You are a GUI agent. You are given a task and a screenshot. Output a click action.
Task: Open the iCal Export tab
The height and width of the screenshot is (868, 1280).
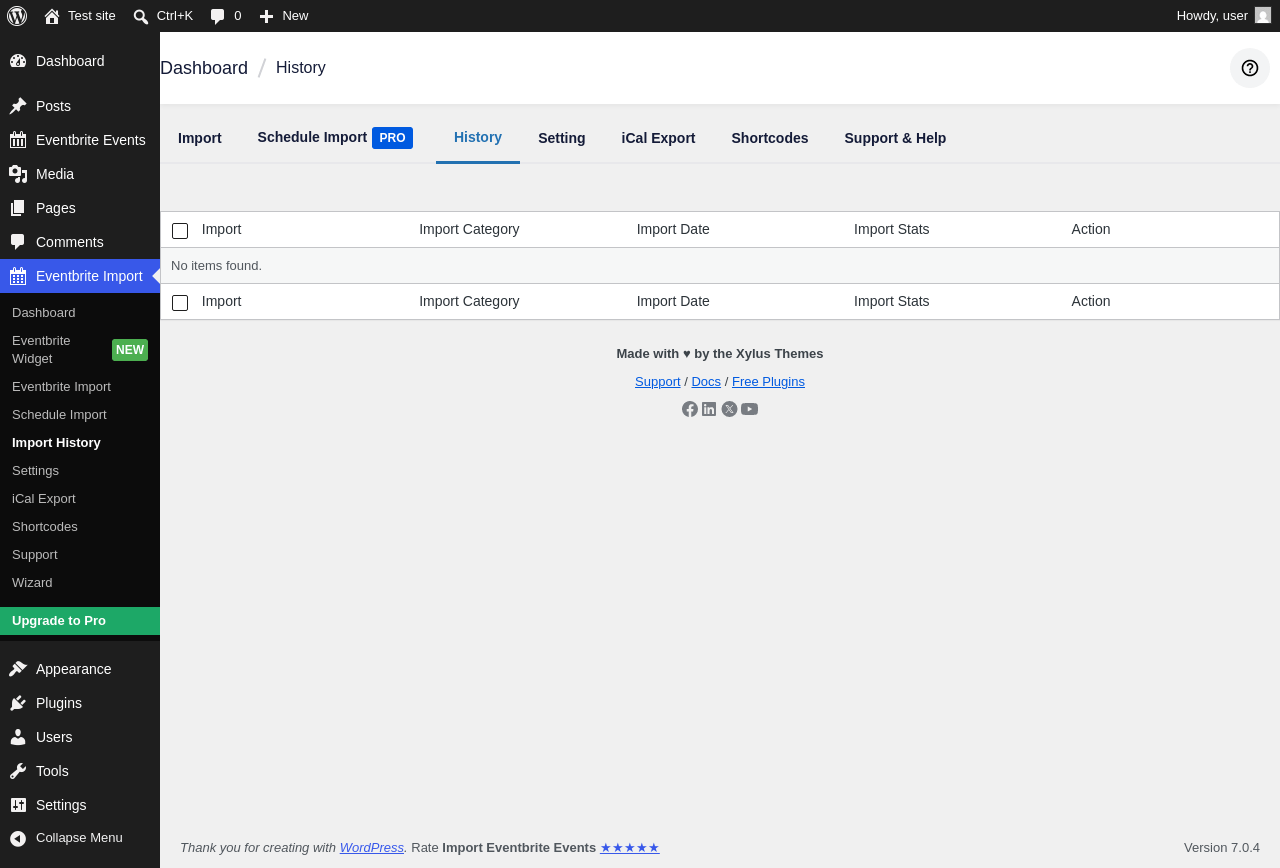(658, 138)
